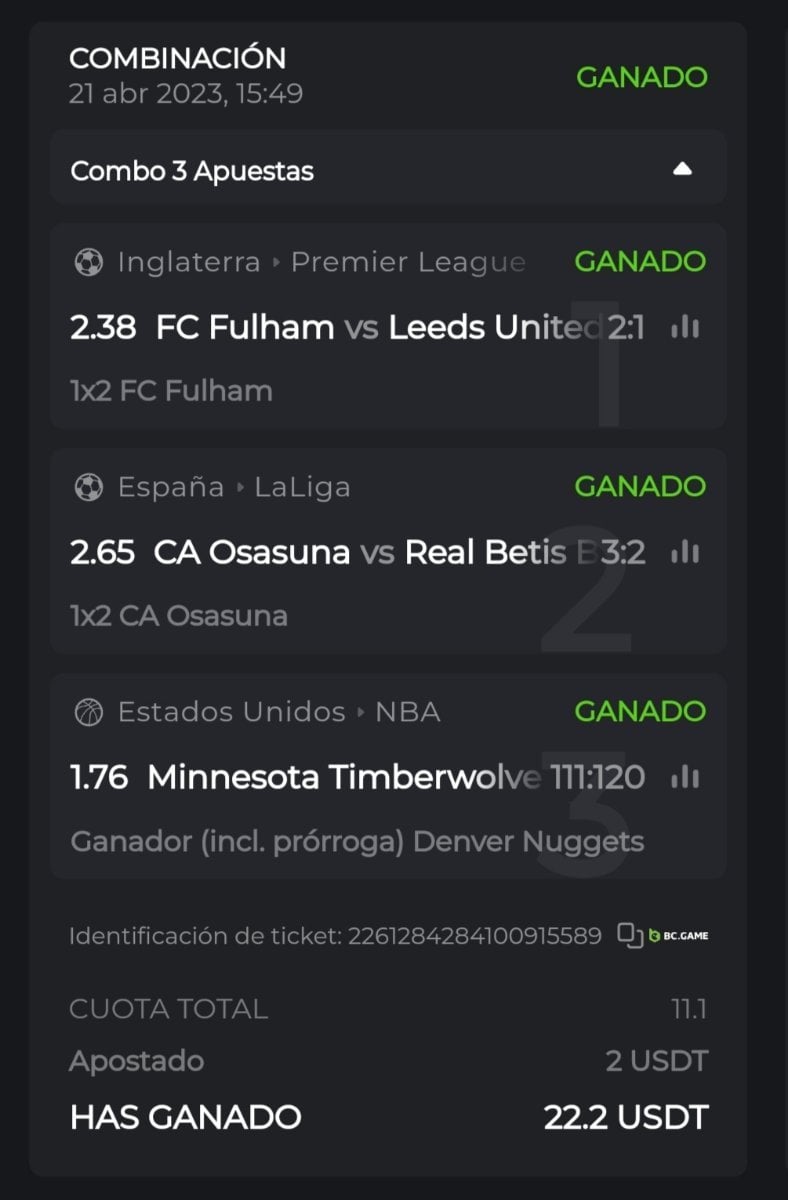
Task: Tap the Ganador Denver Nuggets selection
Action: coord(357,841)
